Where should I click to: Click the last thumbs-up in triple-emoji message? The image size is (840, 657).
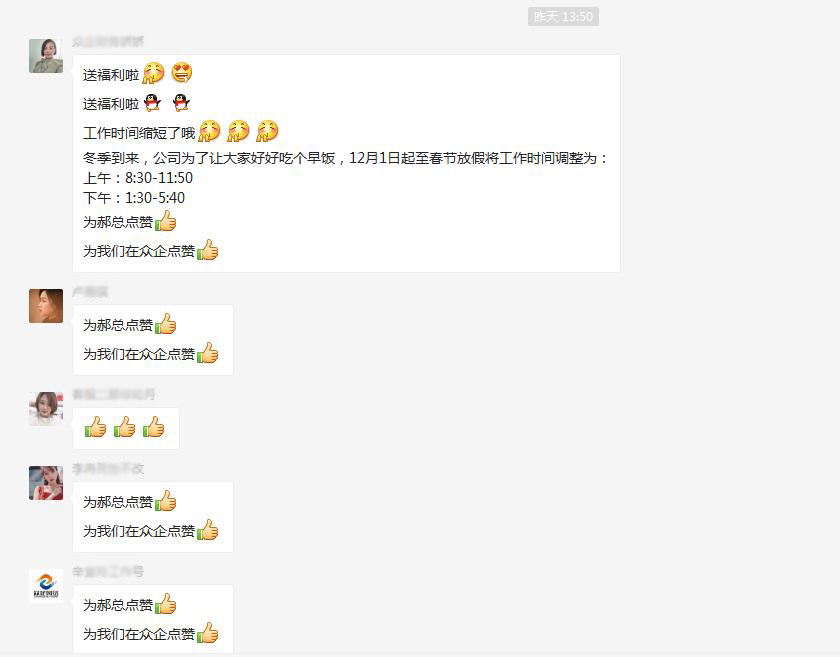coord(154,427)
